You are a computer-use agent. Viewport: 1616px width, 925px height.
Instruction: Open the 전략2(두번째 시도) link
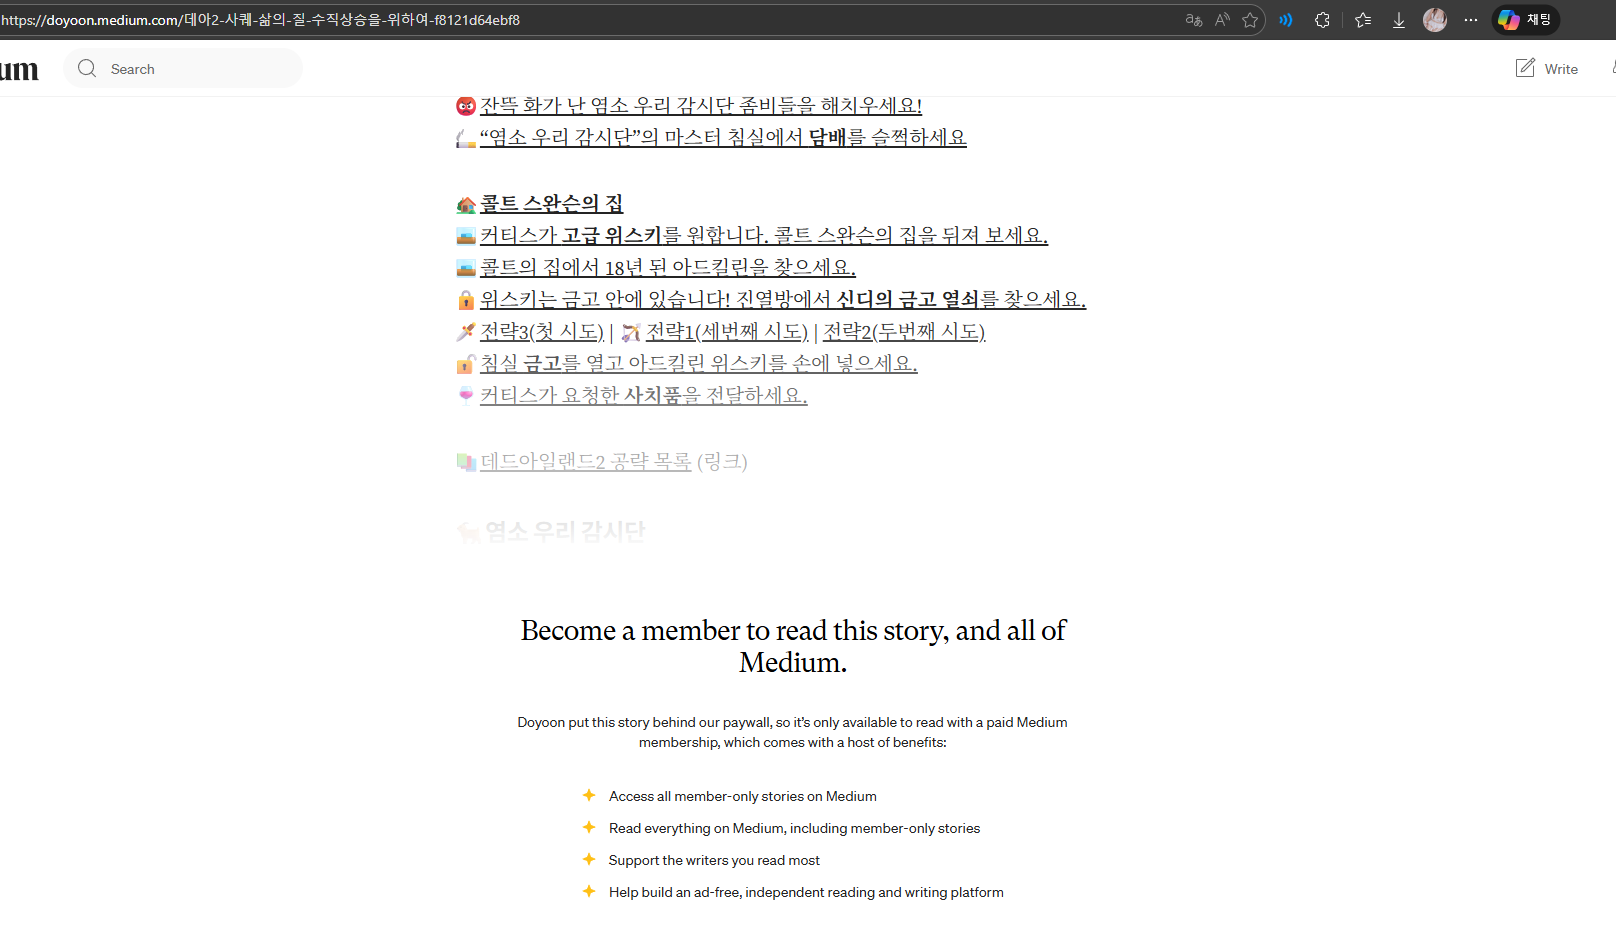[x=903, y=332]
